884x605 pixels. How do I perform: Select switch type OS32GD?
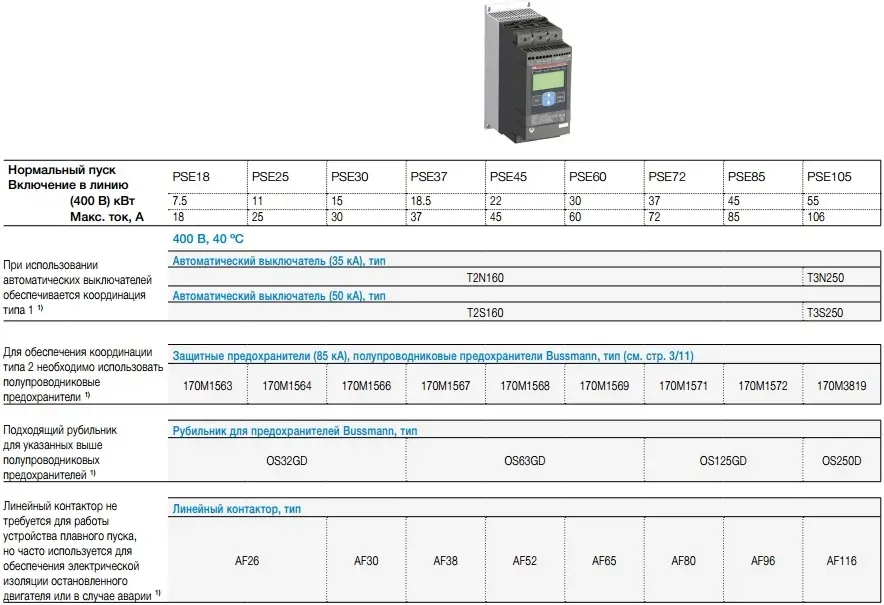pos(286,461)
